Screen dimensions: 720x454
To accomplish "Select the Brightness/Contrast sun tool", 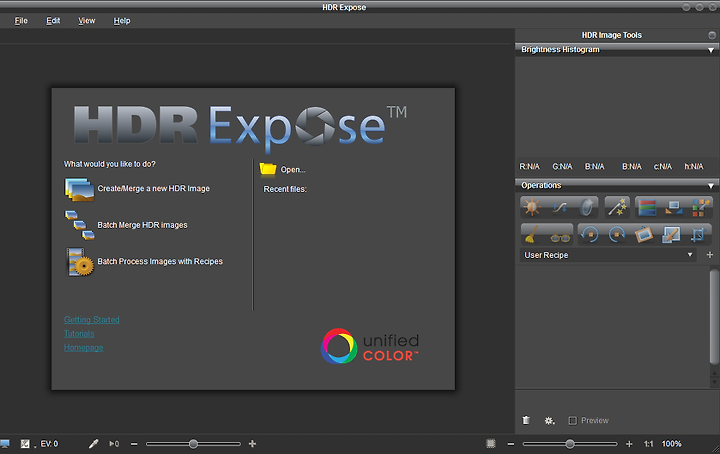I will pos(532,207).
